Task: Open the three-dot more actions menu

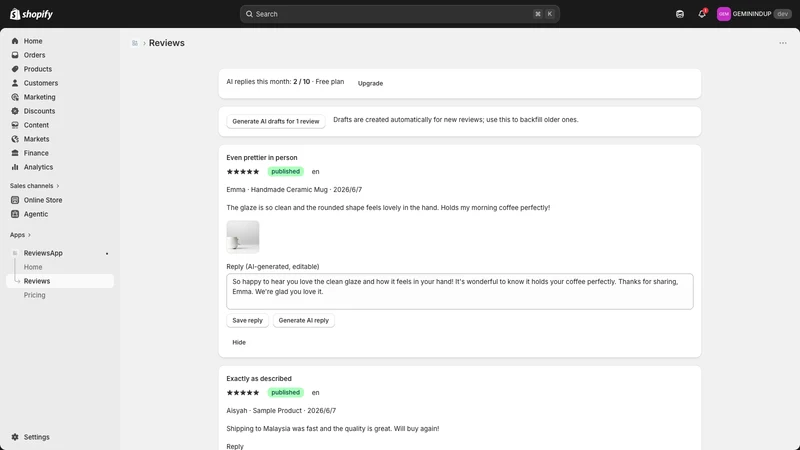Action: tap(783, 43)
